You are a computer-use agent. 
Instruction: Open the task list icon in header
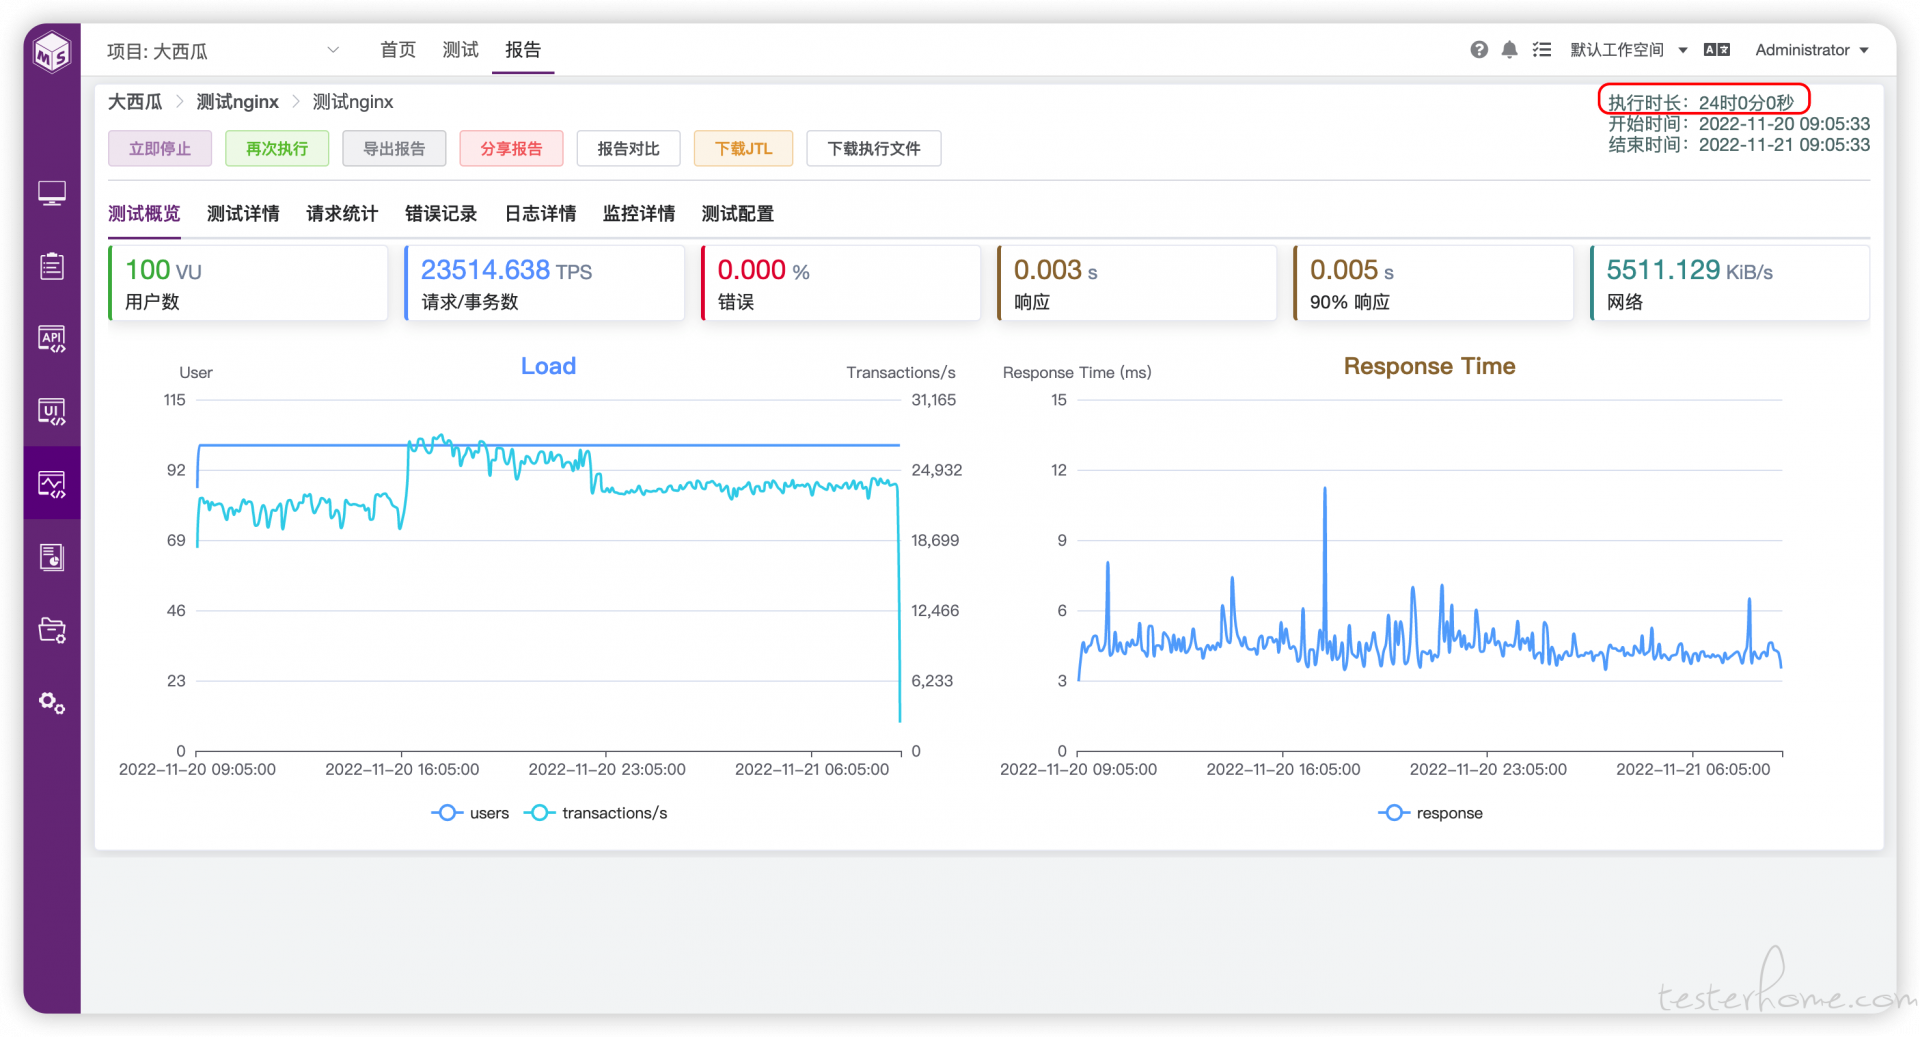point(1542,50)
